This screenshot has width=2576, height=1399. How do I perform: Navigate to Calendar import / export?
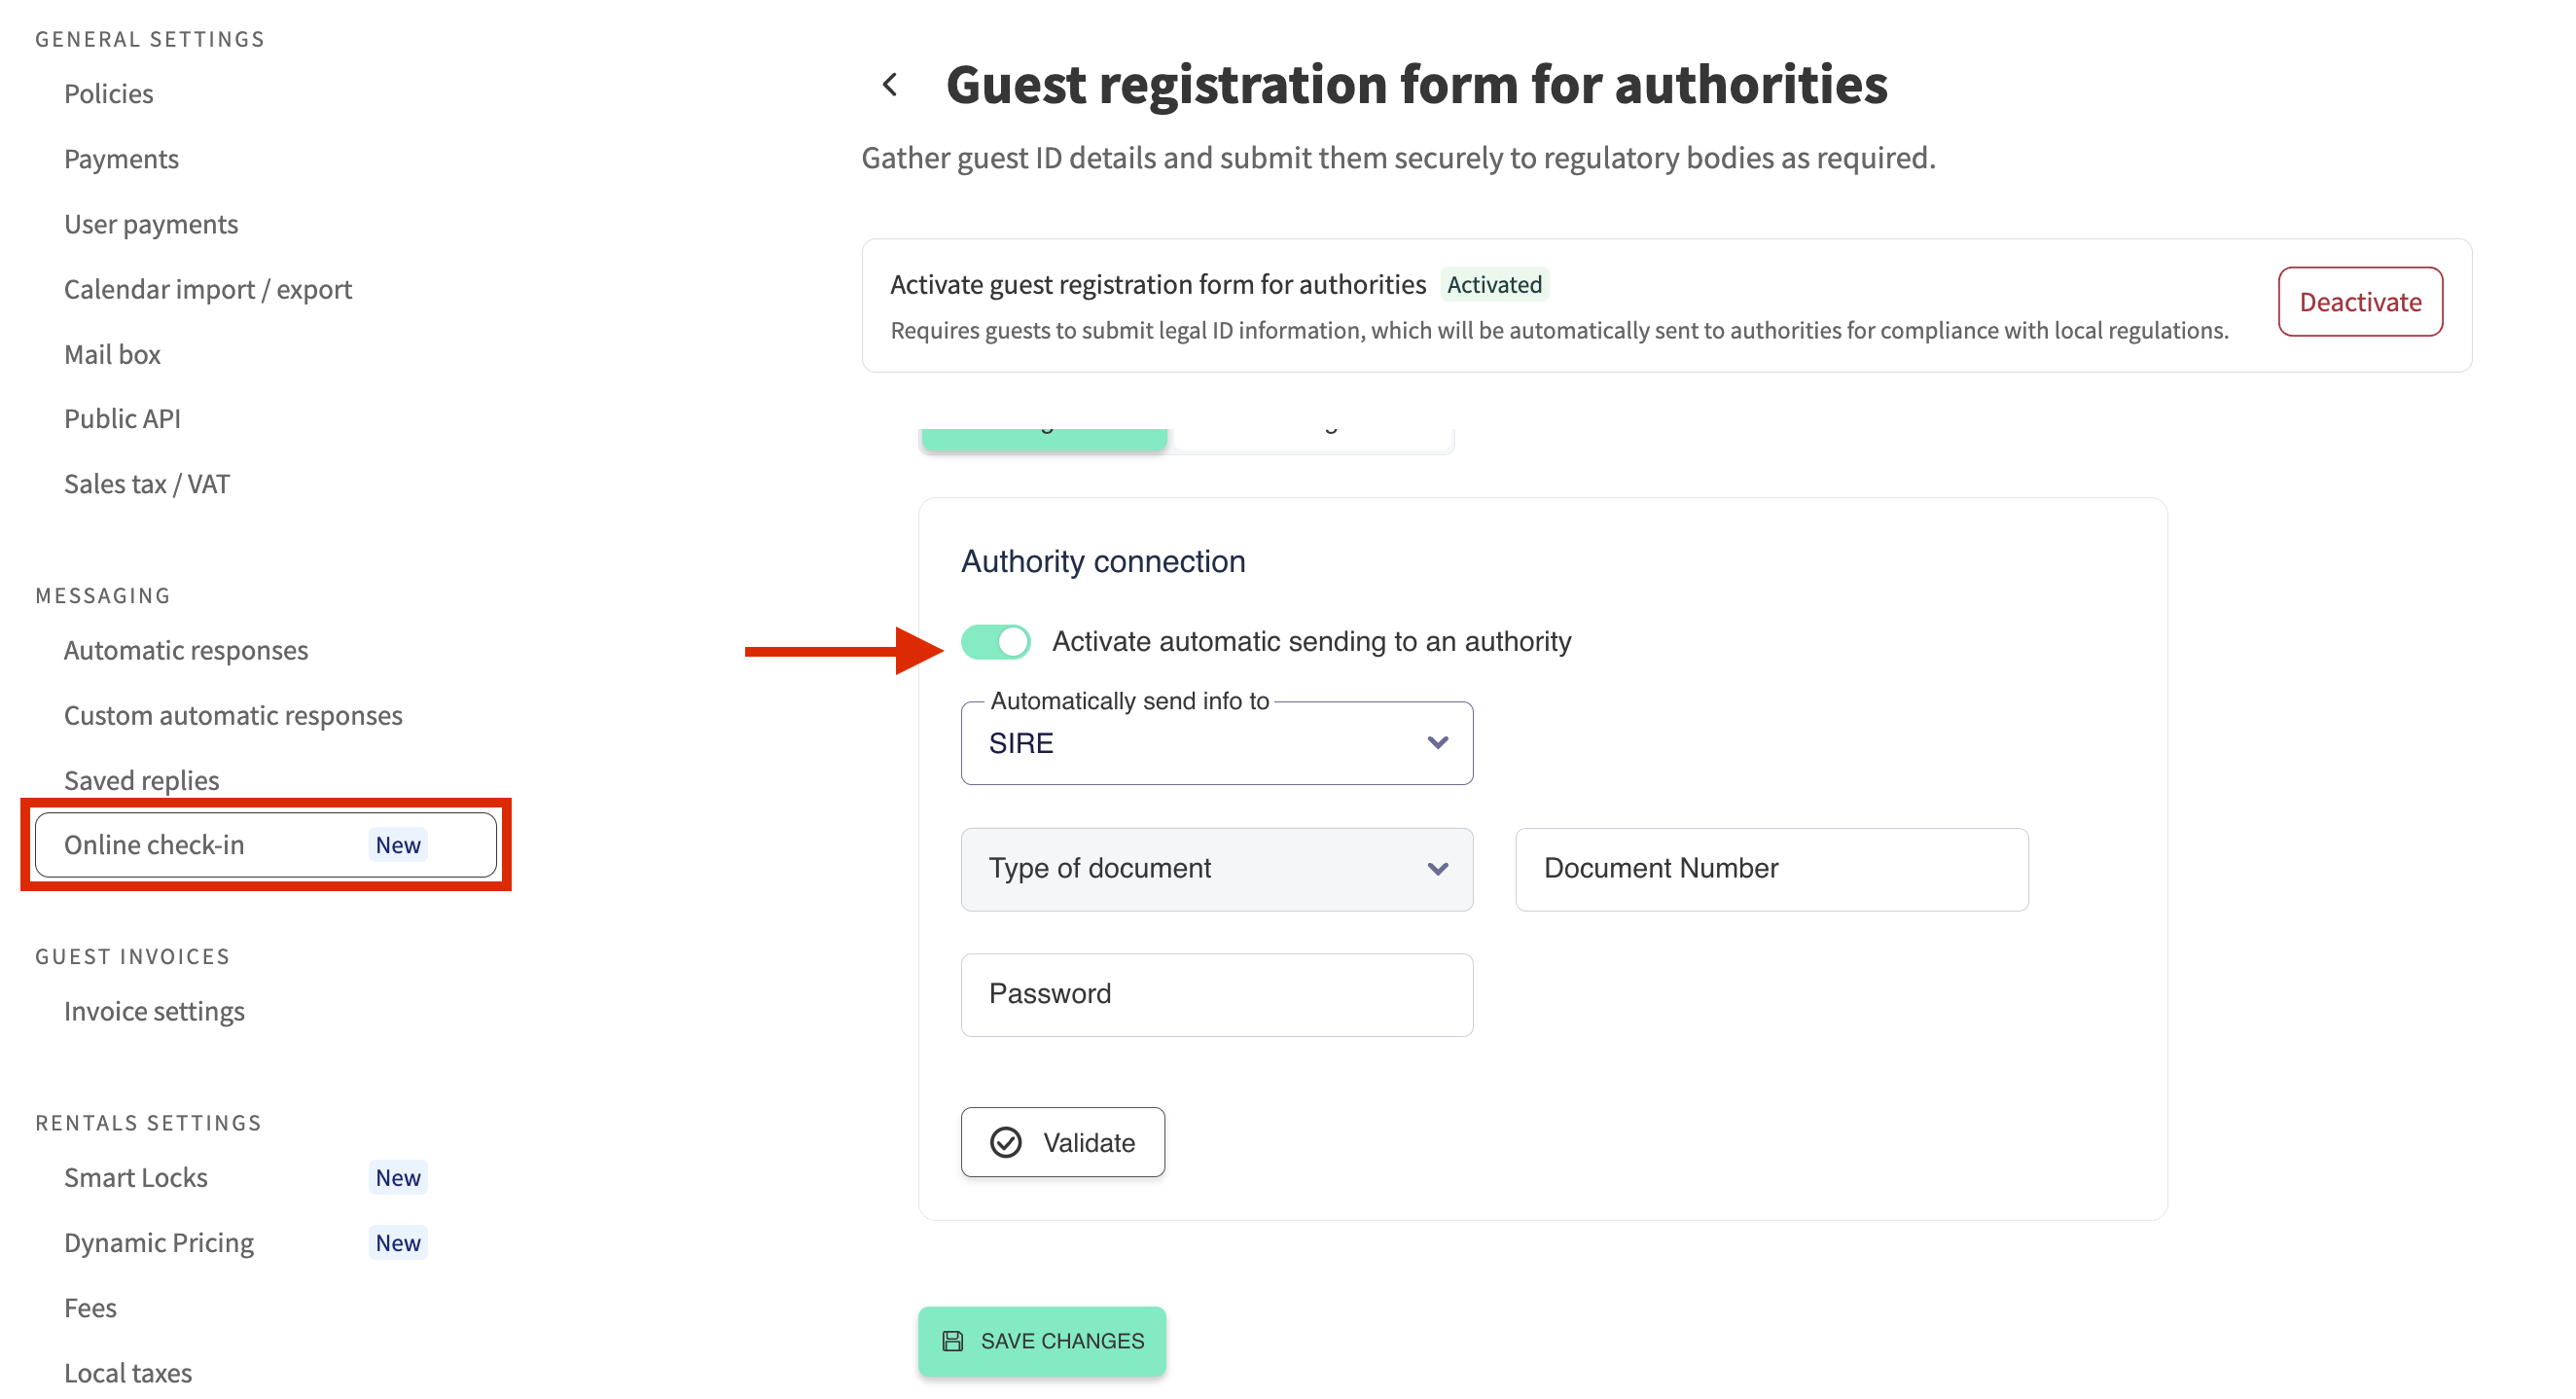coord(208,289)
